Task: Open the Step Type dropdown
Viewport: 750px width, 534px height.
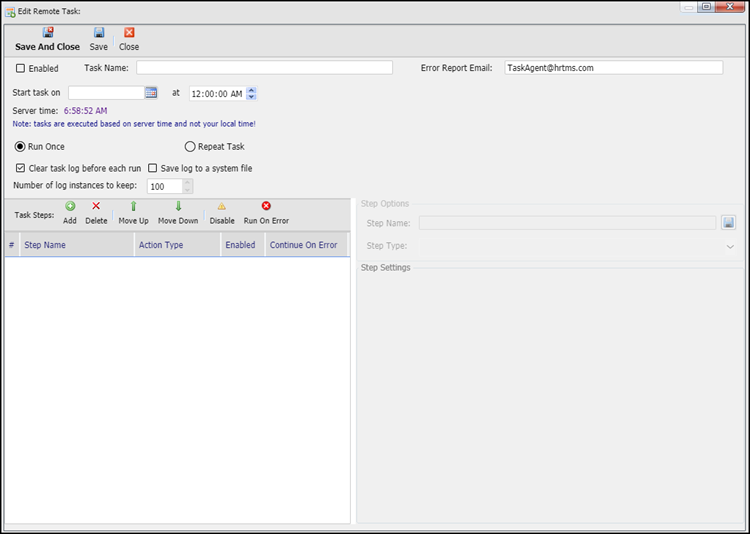Action: pyautogui.click(x=730, y=247)
